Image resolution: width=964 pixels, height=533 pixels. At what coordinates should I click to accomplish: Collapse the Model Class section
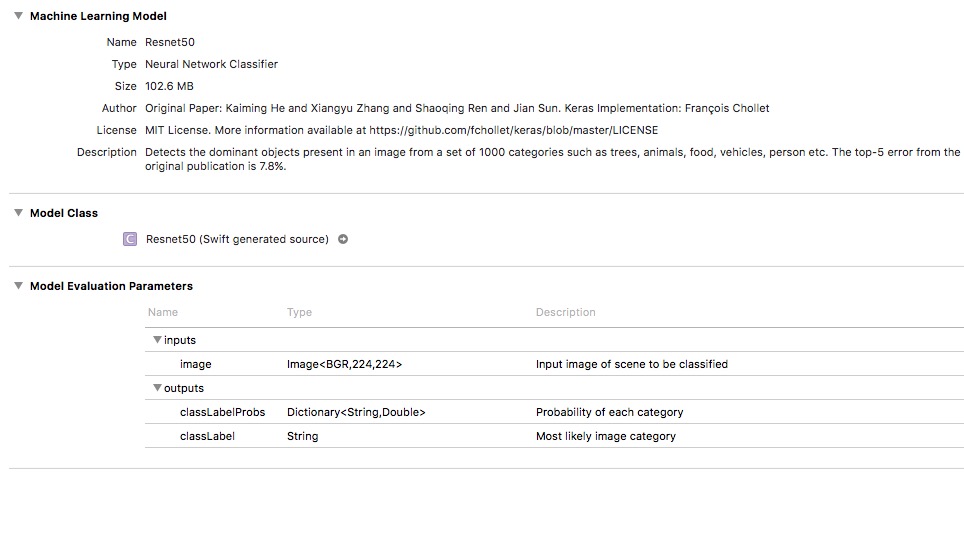coord(18,213)
